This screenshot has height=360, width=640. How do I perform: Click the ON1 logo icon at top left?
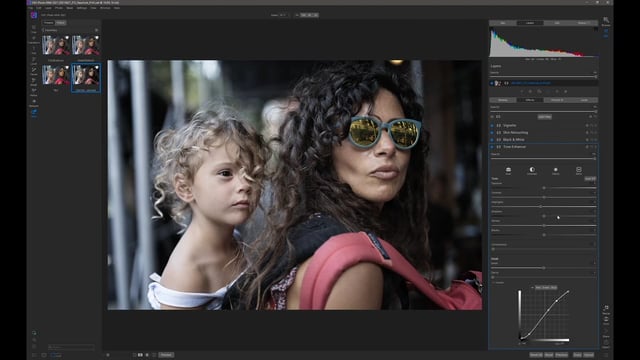(34, 15)
